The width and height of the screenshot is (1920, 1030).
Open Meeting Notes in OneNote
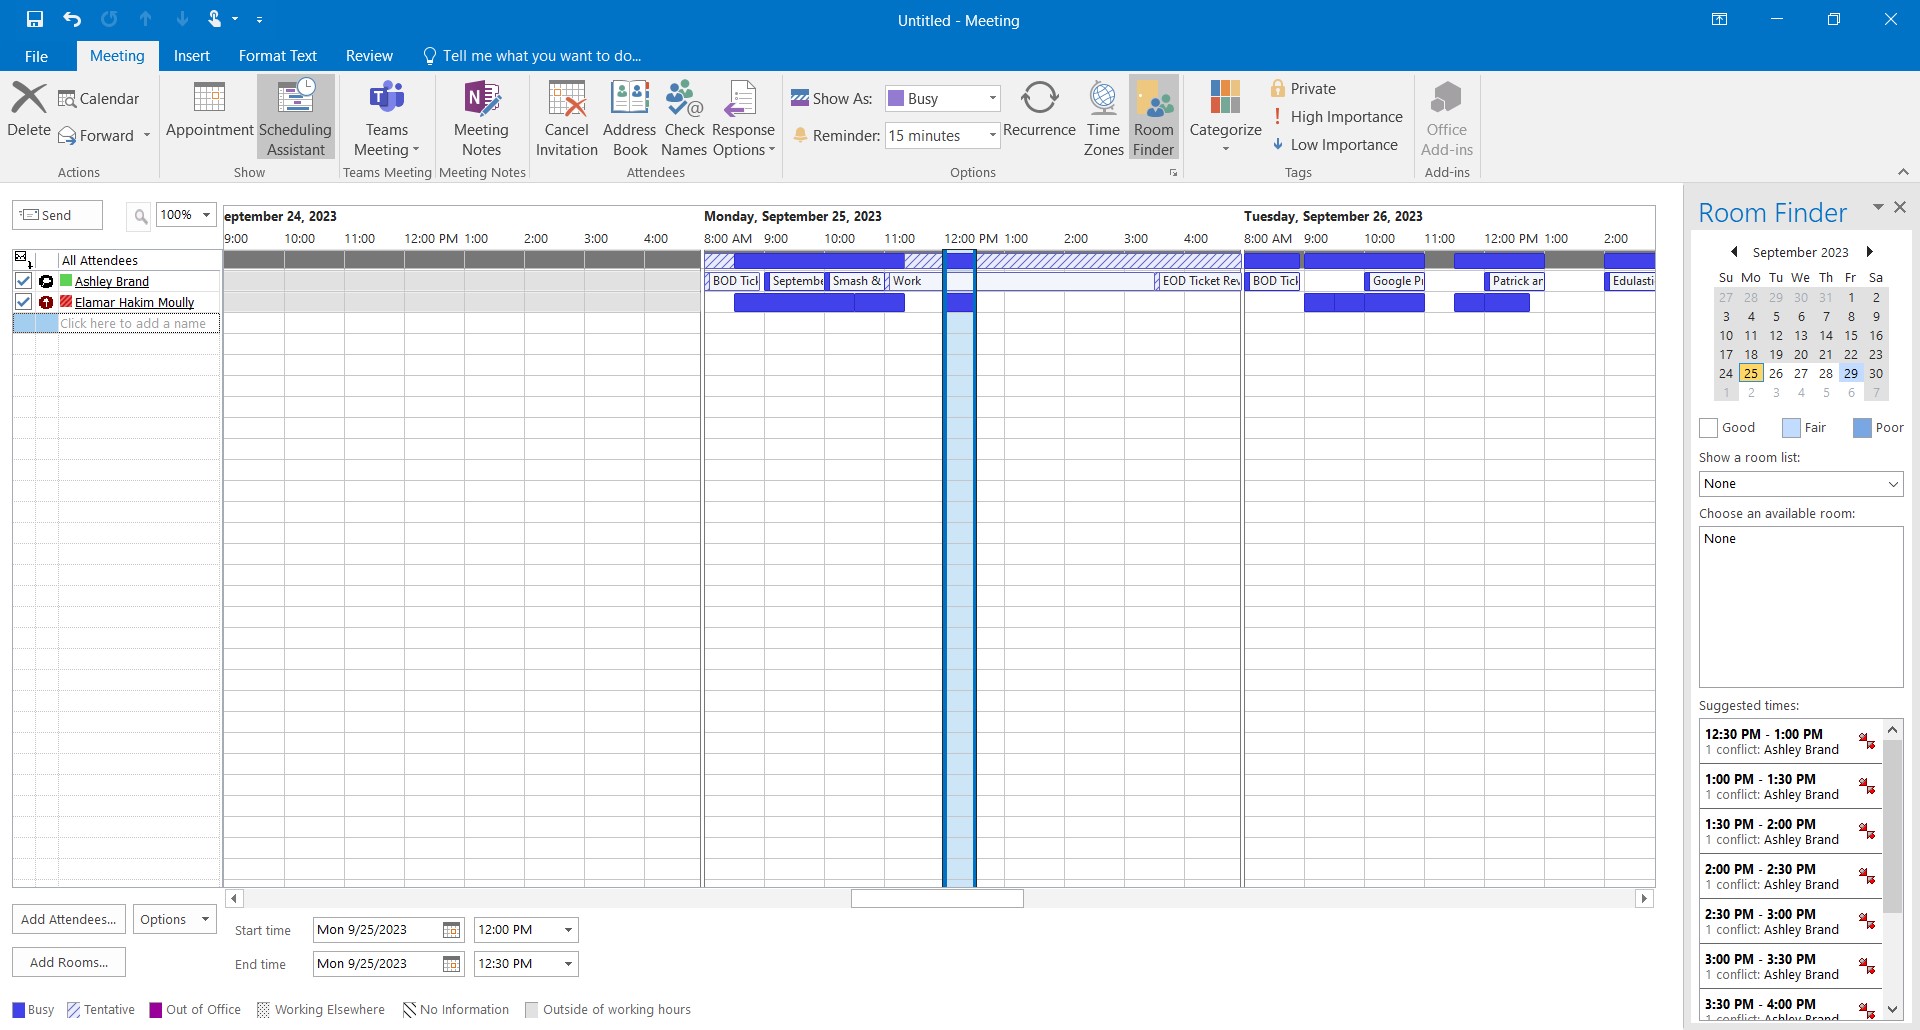click(x=481, y=116)
